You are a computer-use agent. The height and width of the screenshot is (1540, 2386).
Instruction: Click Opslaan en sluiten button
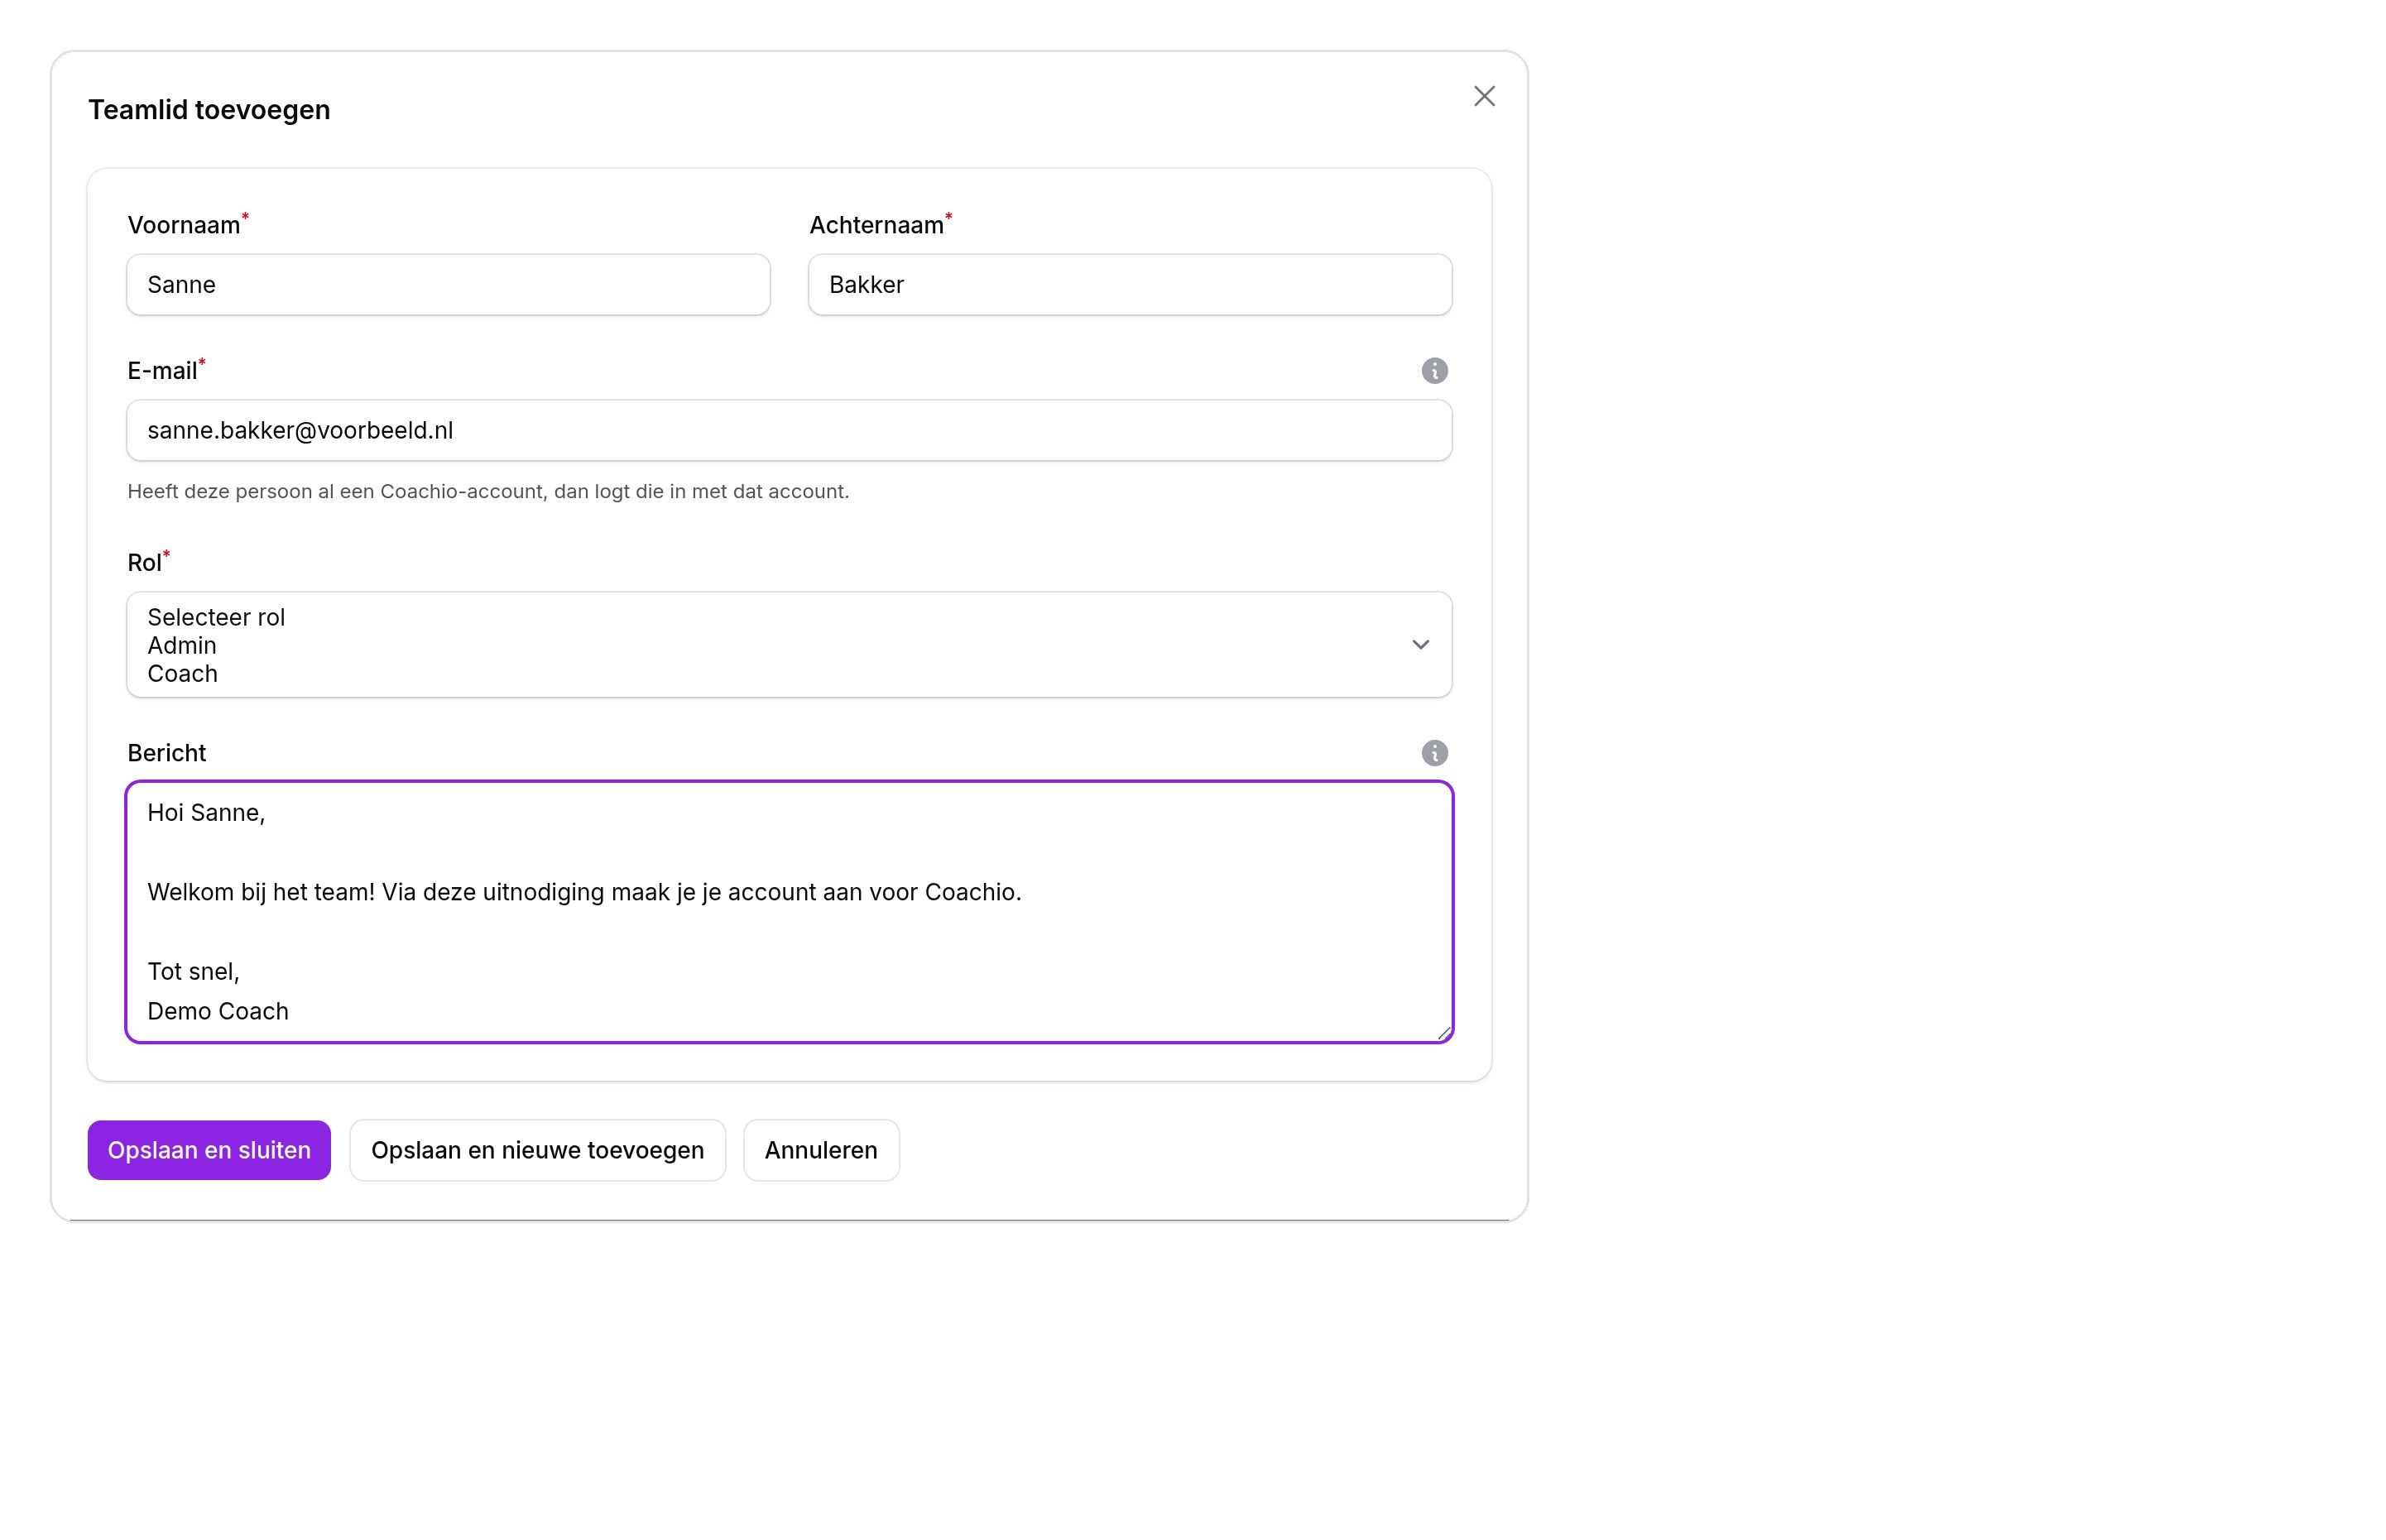209,1150
